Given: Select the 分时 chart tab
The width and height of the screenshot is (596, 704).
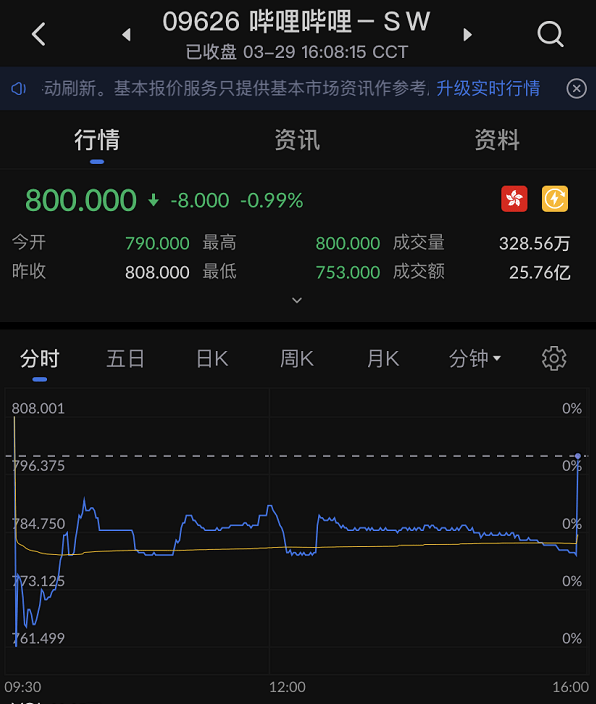Looking at the screenshot, I should (40, 359).
